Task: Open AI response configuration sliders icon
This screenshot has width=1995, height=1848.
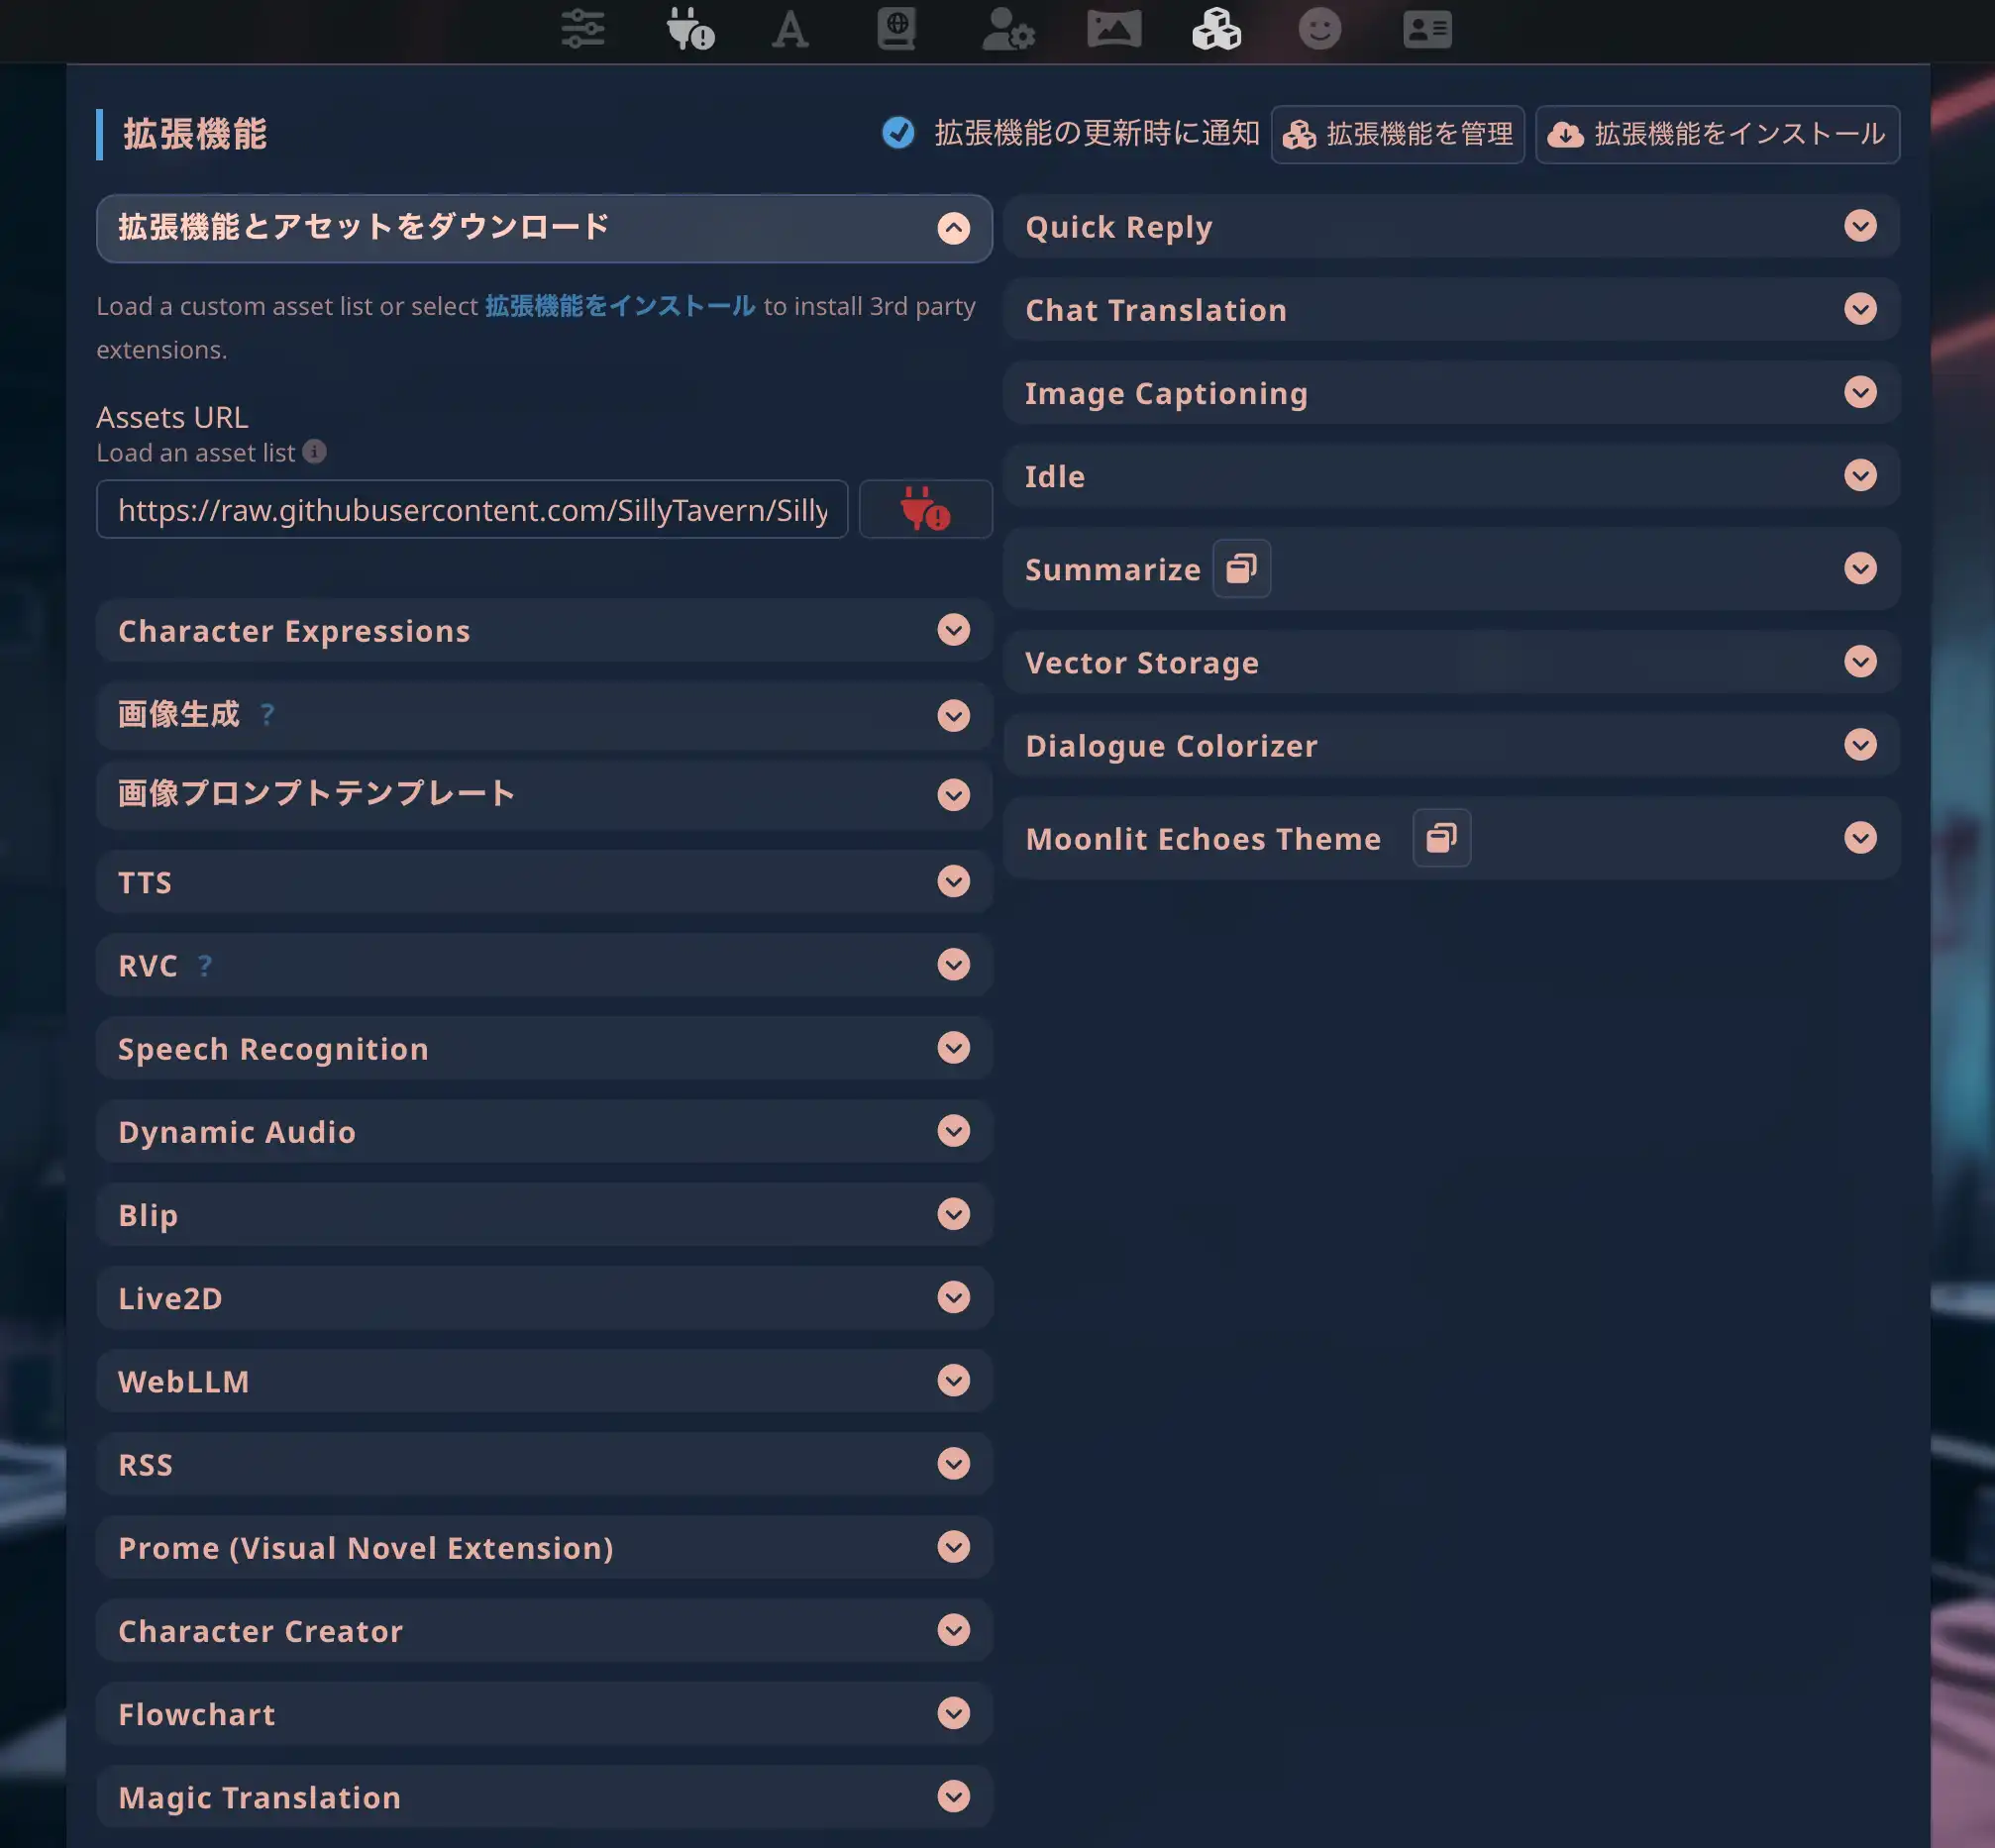Action: tap(582, 29)
